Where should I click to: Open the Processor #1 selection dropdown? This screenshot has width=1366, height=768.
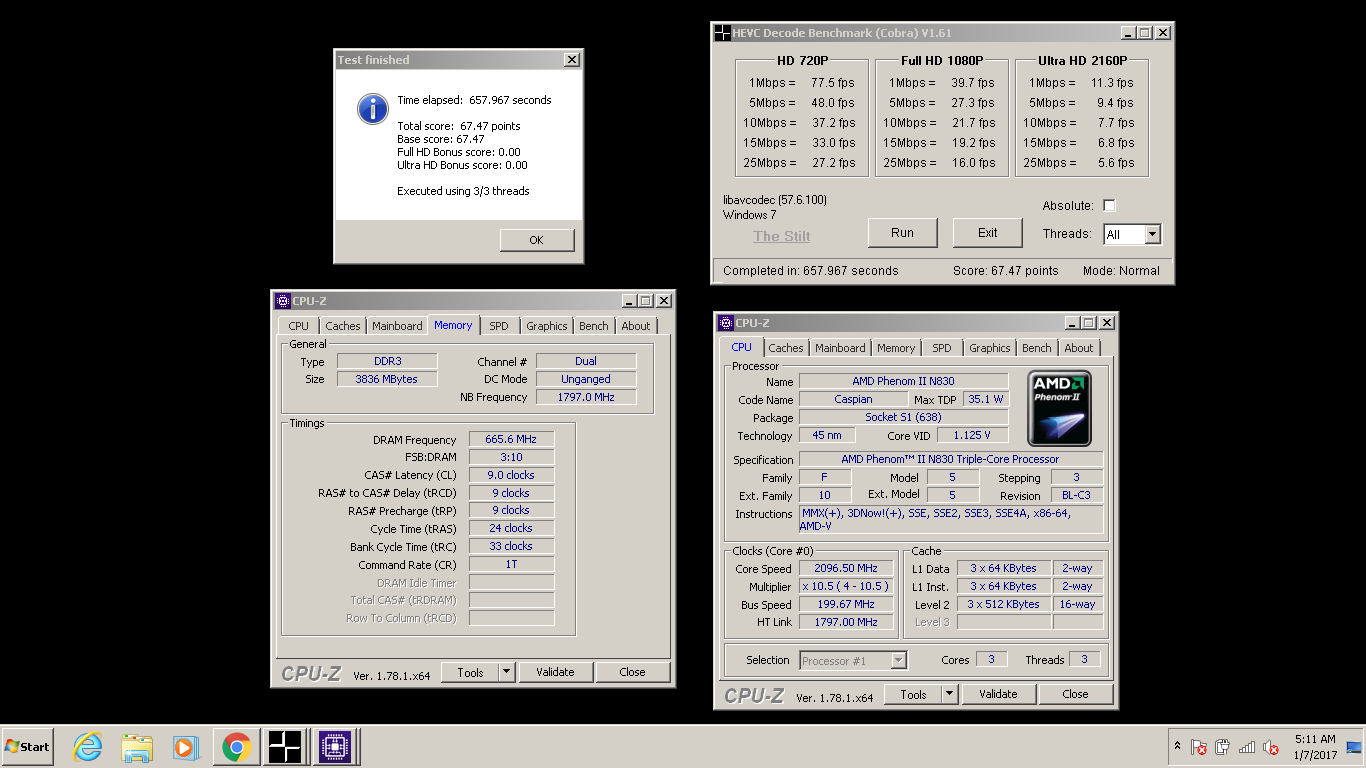(853, 660)
